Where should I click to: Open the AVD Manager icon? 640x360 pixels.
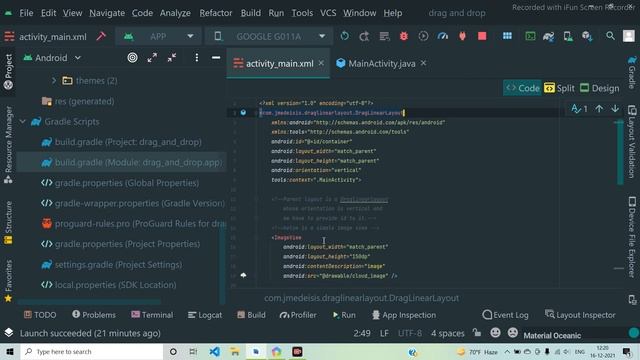pos(568,36)
